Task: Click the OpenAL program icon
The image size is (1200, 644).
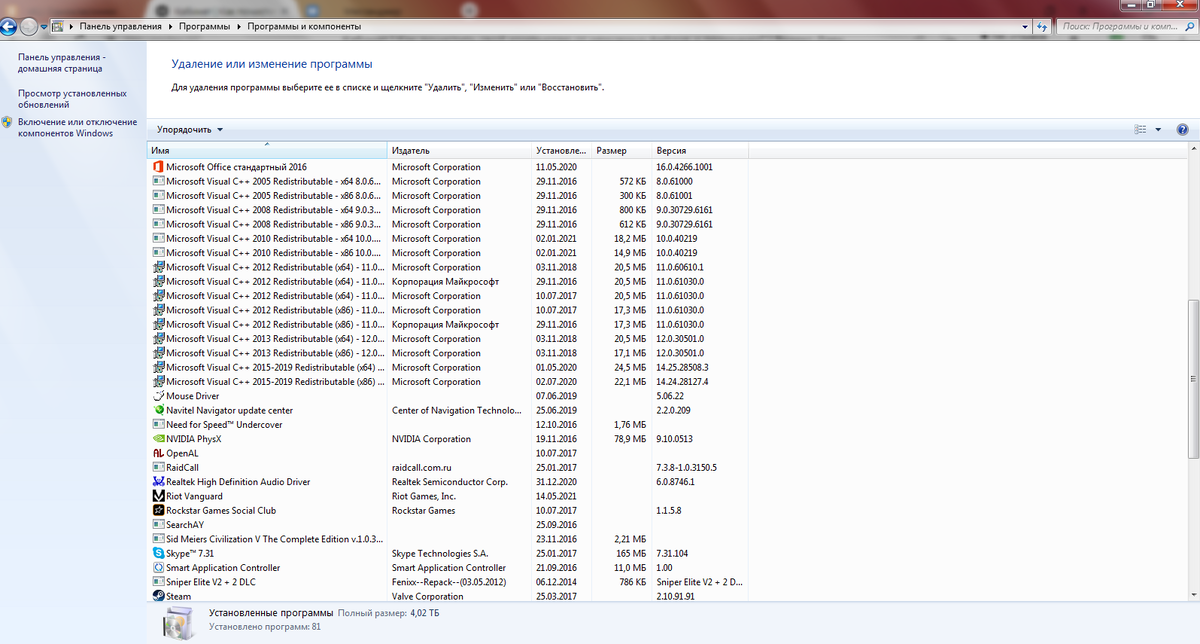Action: (158, 453)
